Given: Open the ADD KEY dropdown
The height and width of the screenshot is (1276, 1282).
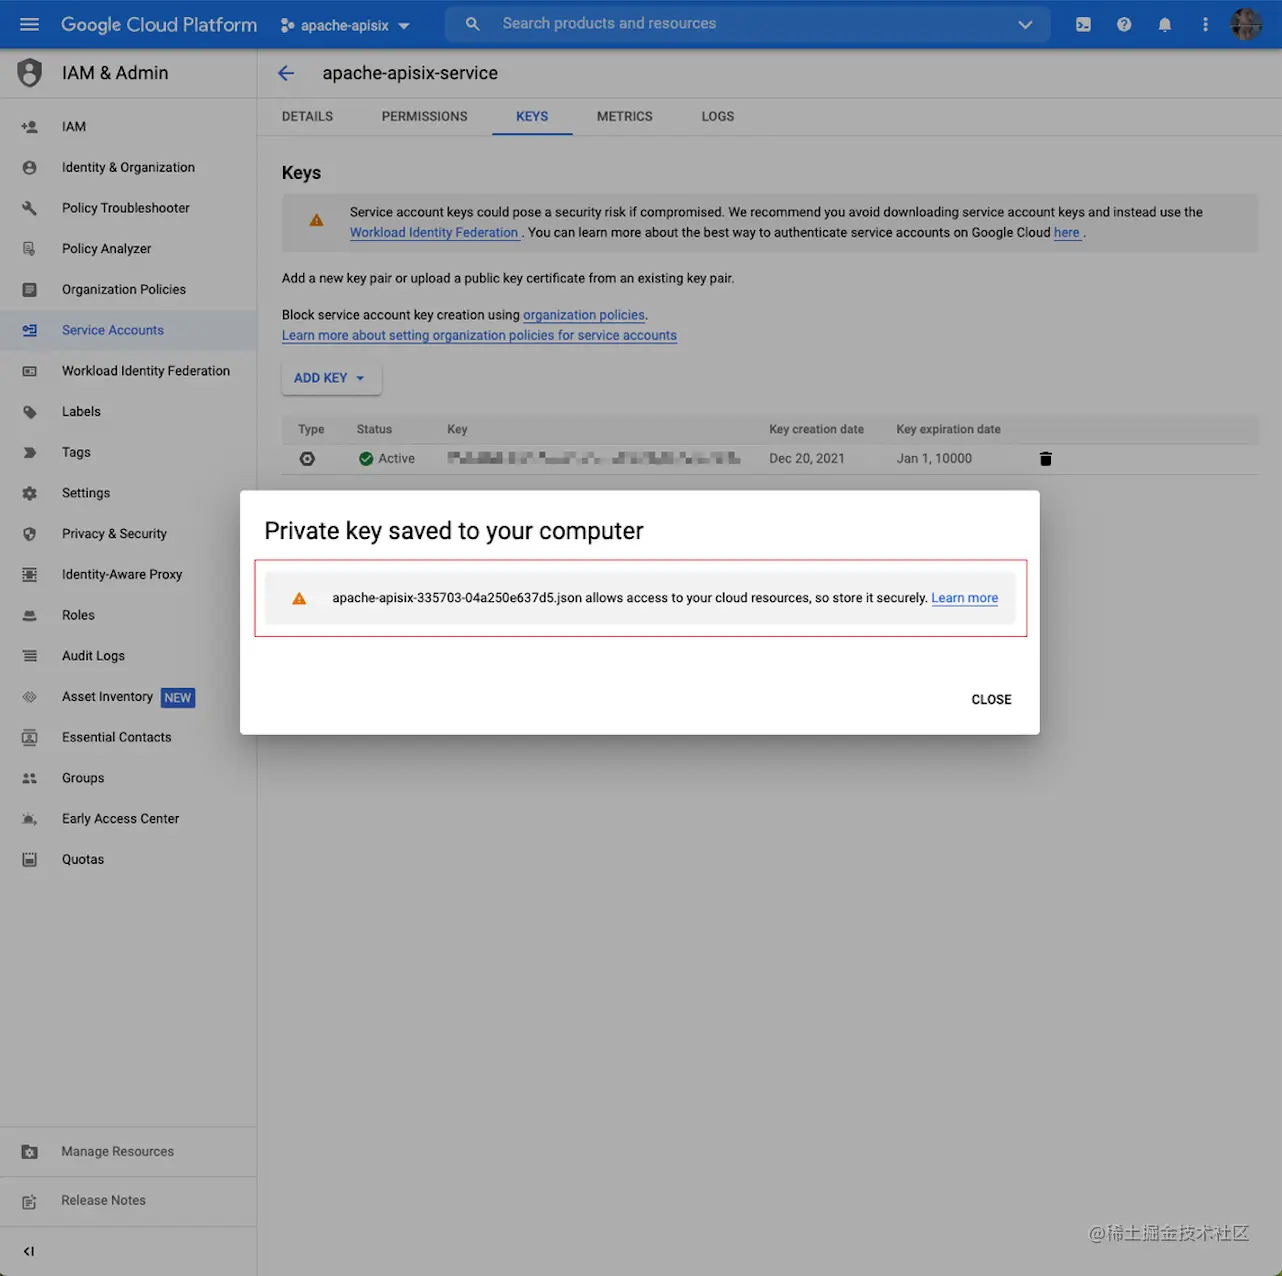Looking at the screenshot, I should [x=331, y=378].
